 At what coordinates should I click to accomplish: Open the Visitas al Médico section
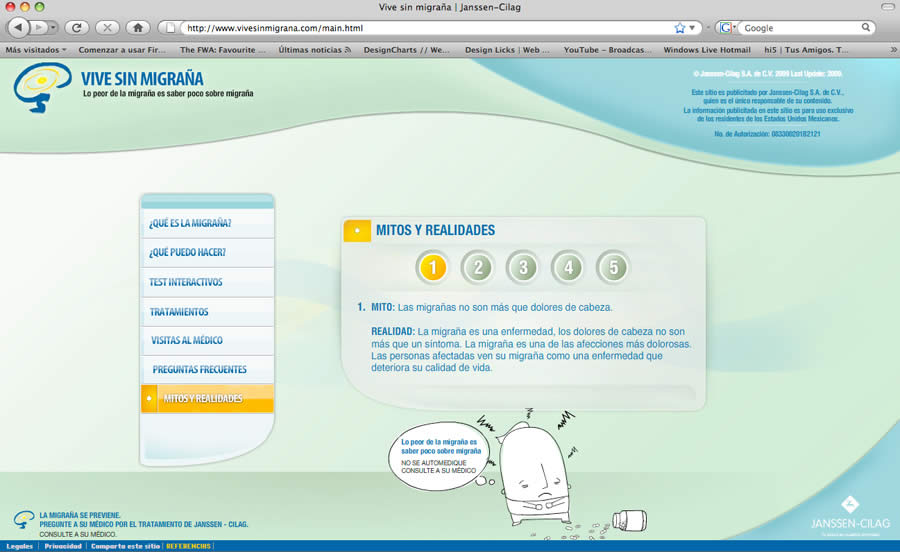(208, 340)
